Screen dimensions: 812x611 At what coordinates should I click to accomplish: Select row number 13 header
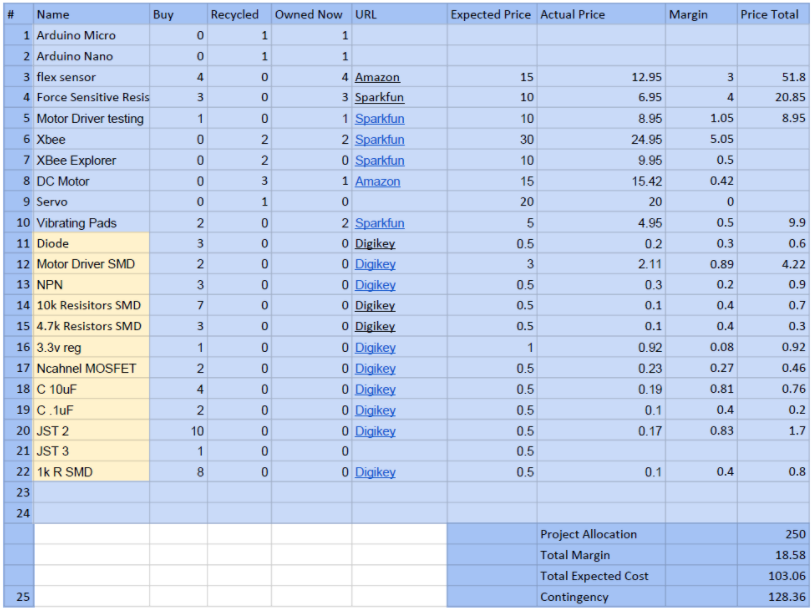pyautogui.click(x=19, y=285)
